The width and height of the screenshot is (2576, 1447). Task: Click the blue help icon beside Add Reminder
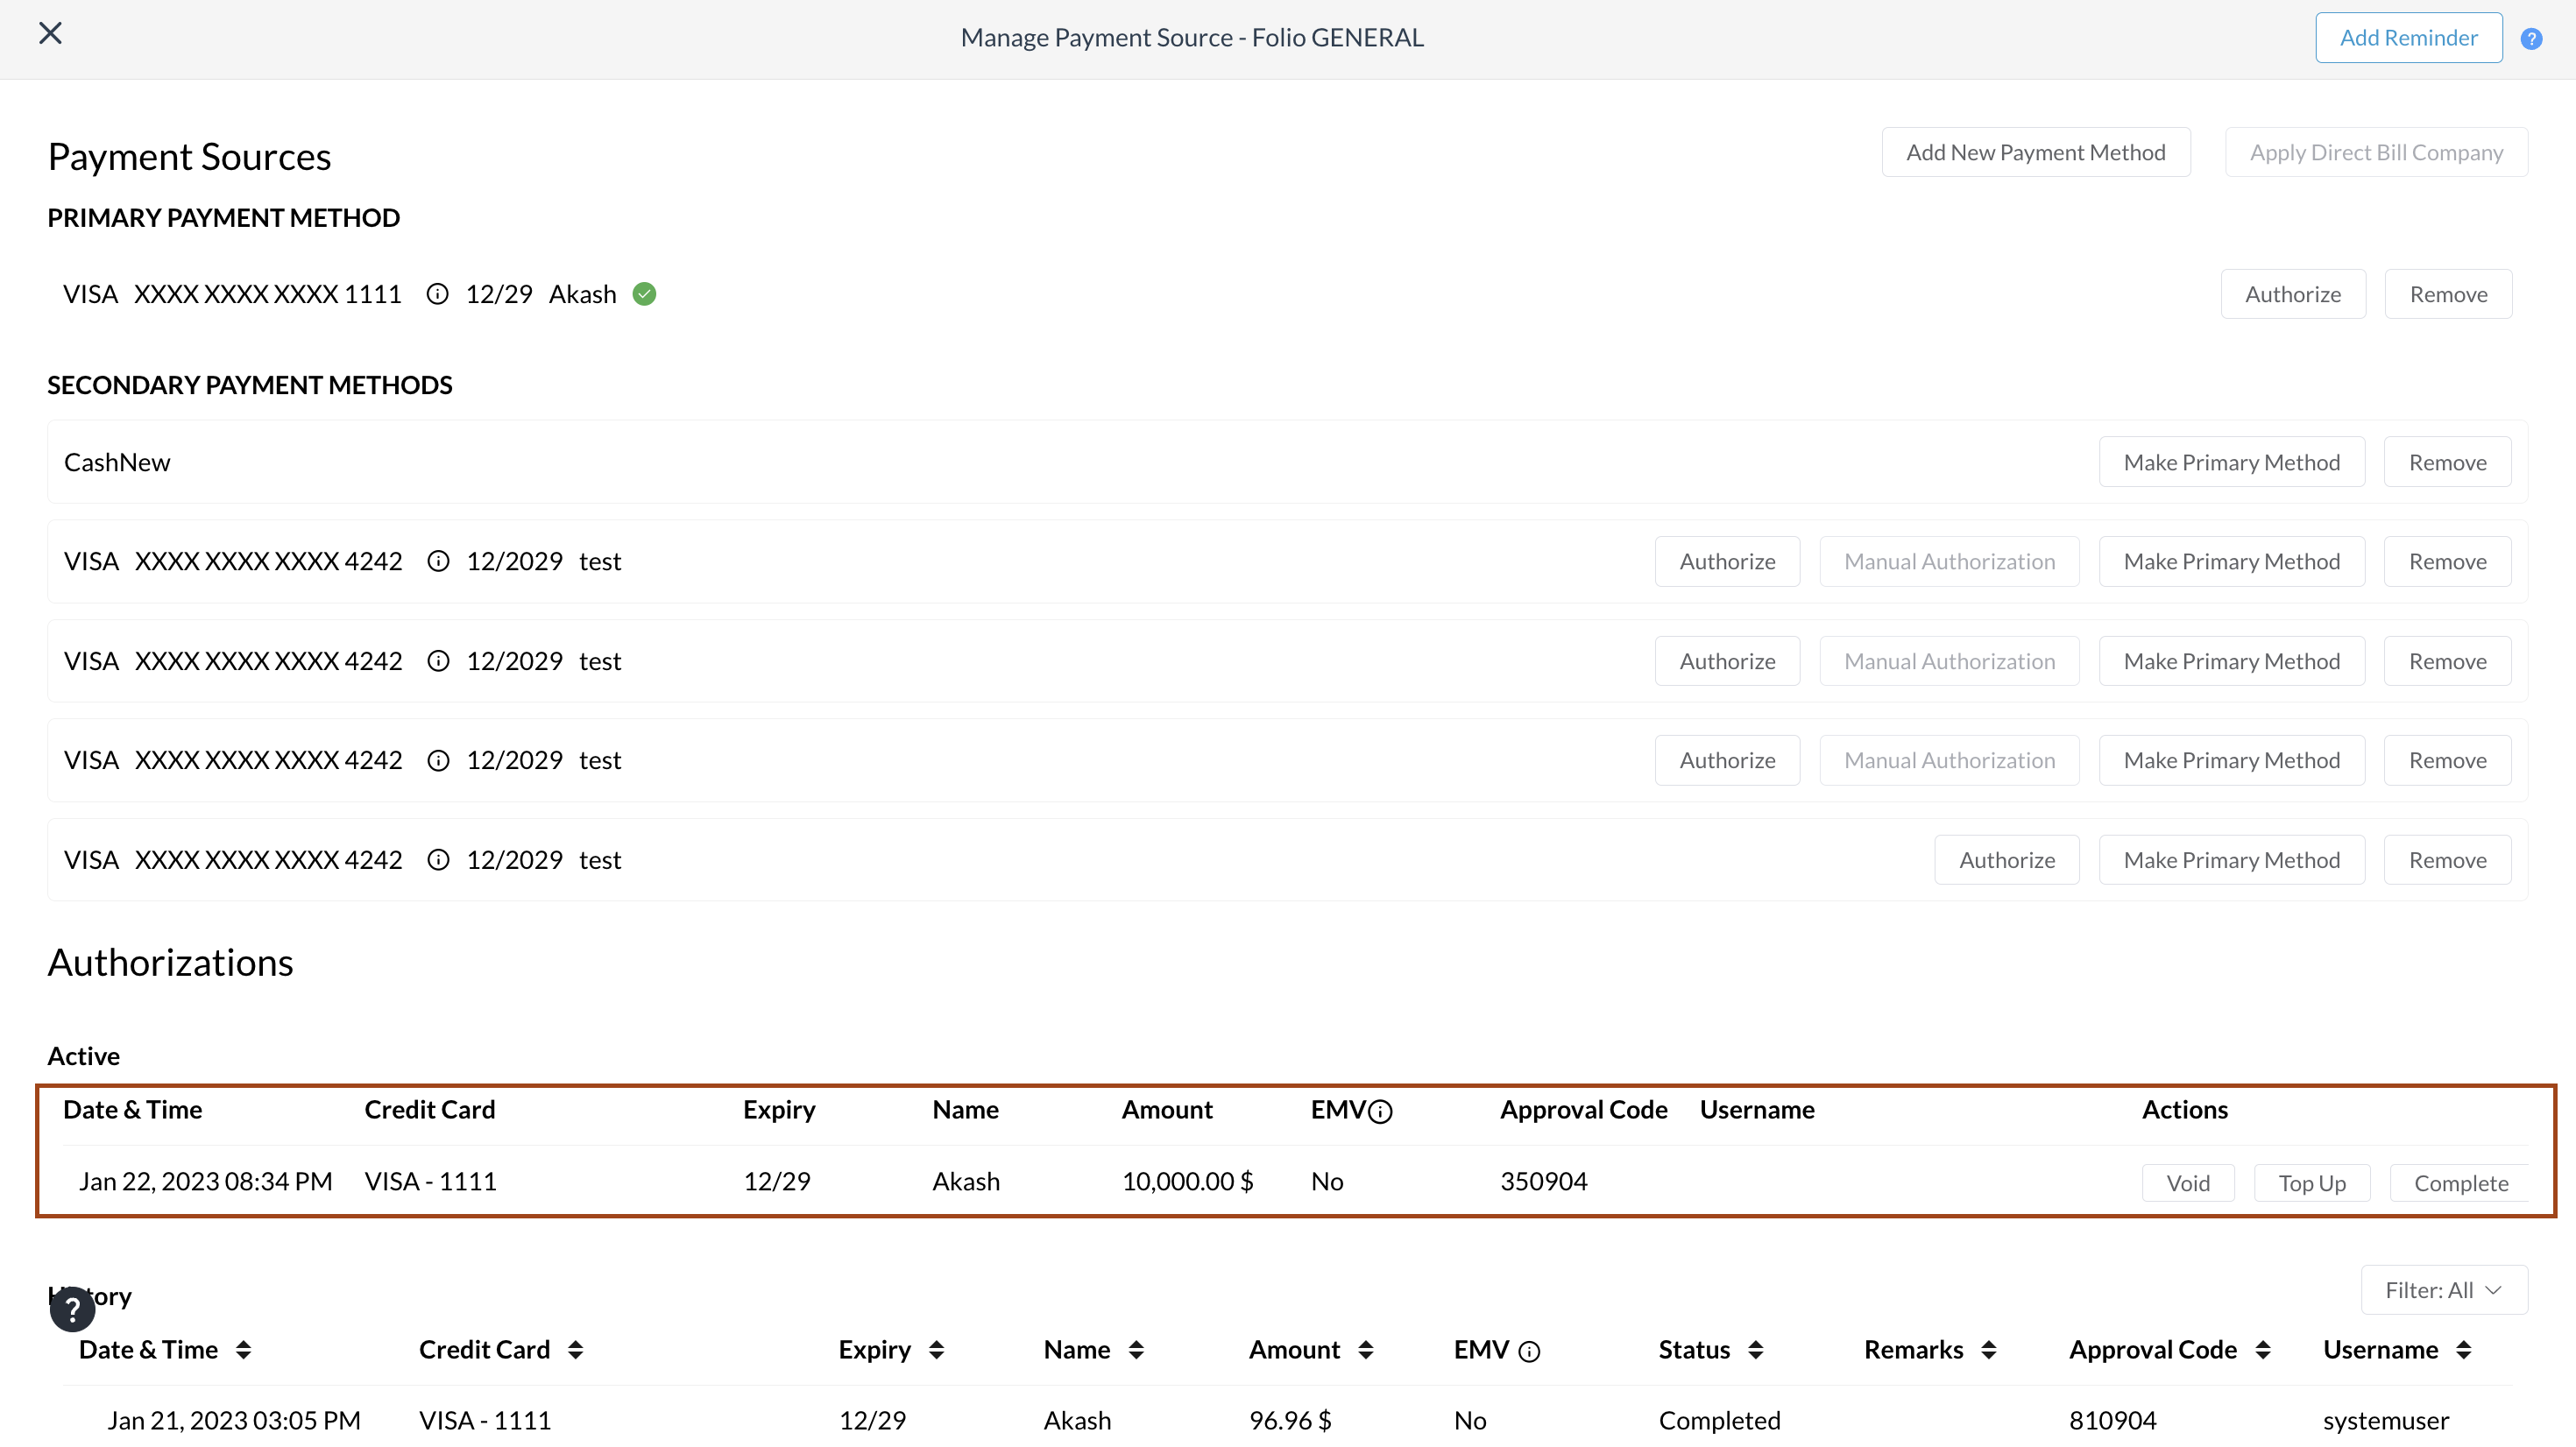(2531, 39)
